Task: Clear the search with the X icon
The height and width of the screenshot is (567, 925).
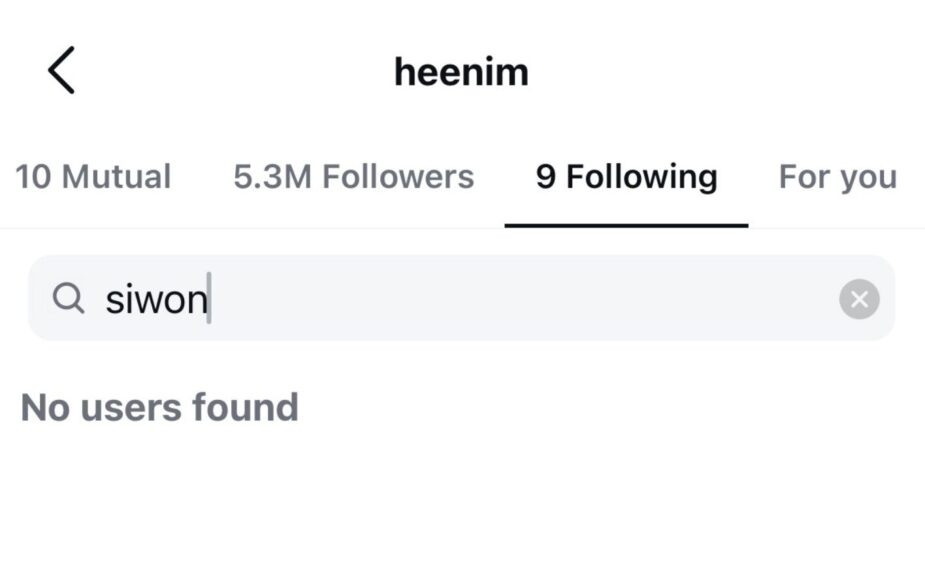Action: [859, 299]
